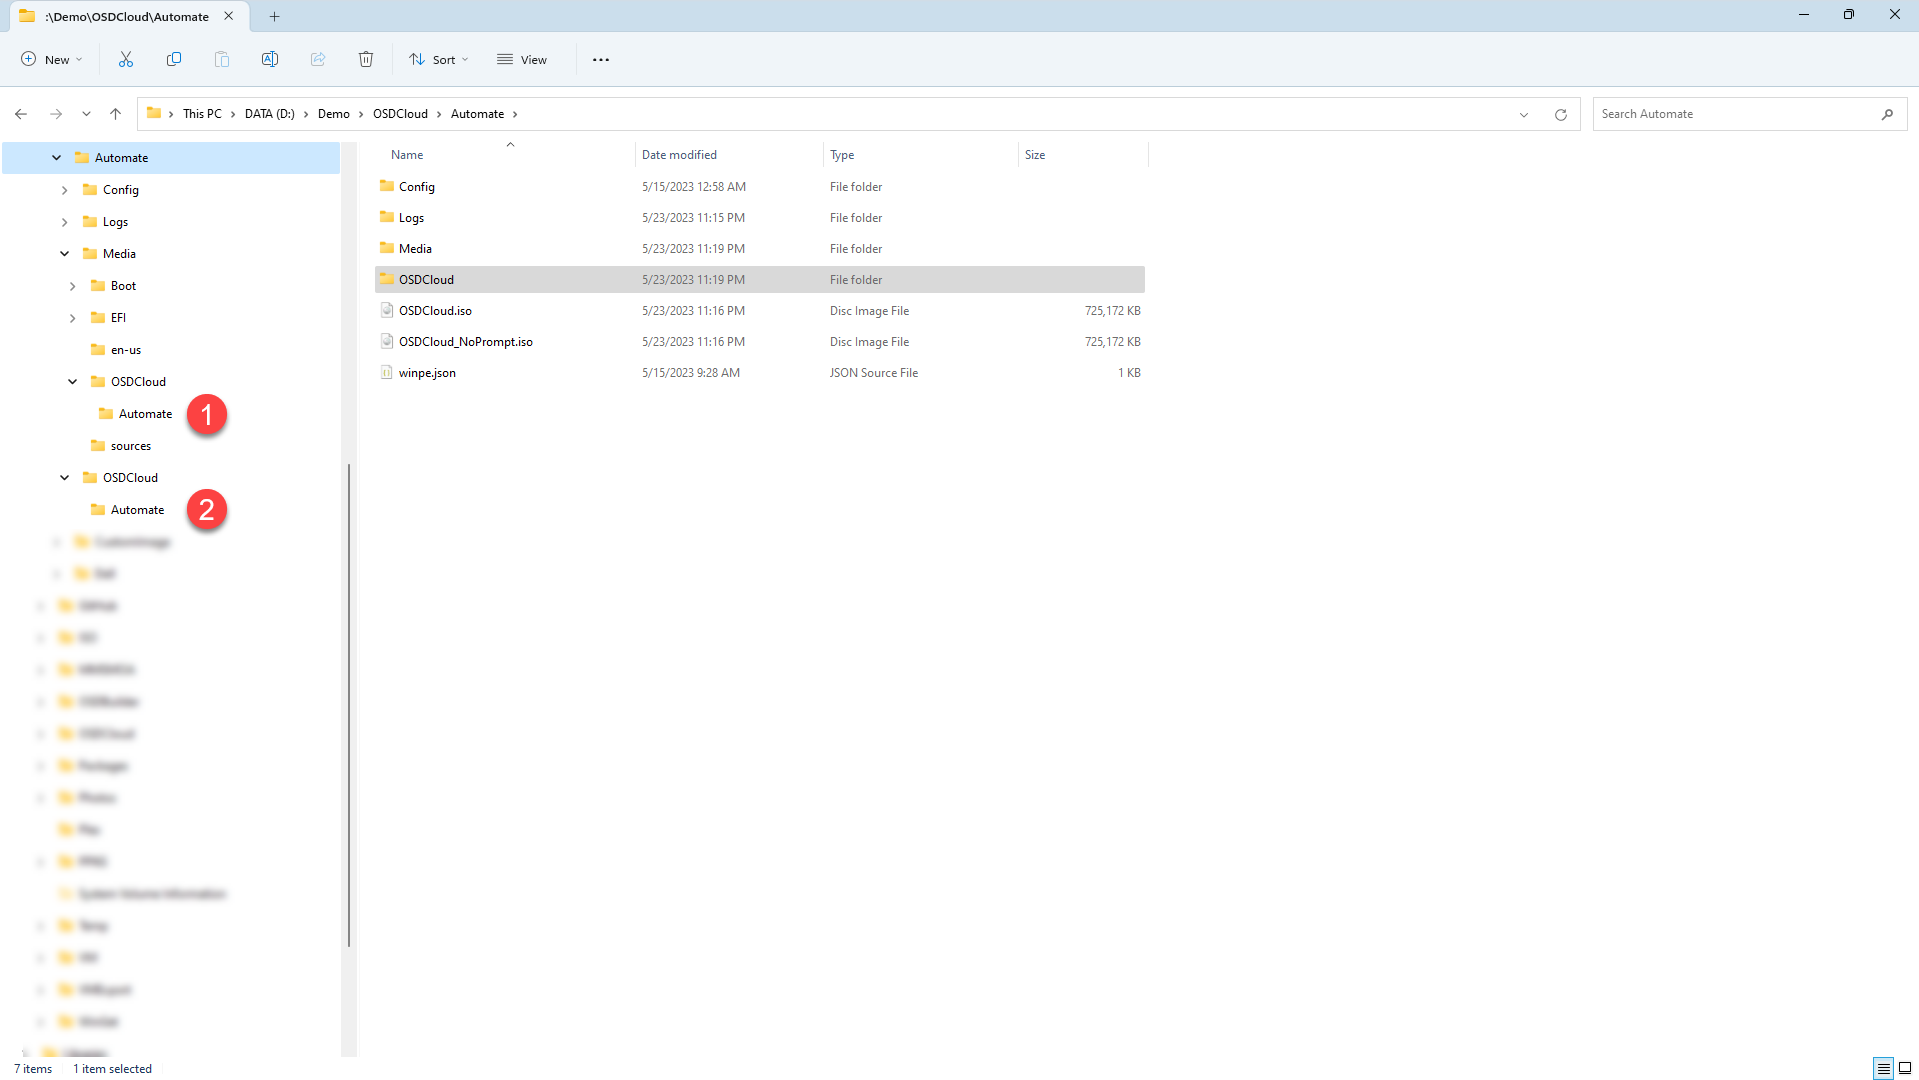Click the Rename icon in toolbar

pos(270,60)
